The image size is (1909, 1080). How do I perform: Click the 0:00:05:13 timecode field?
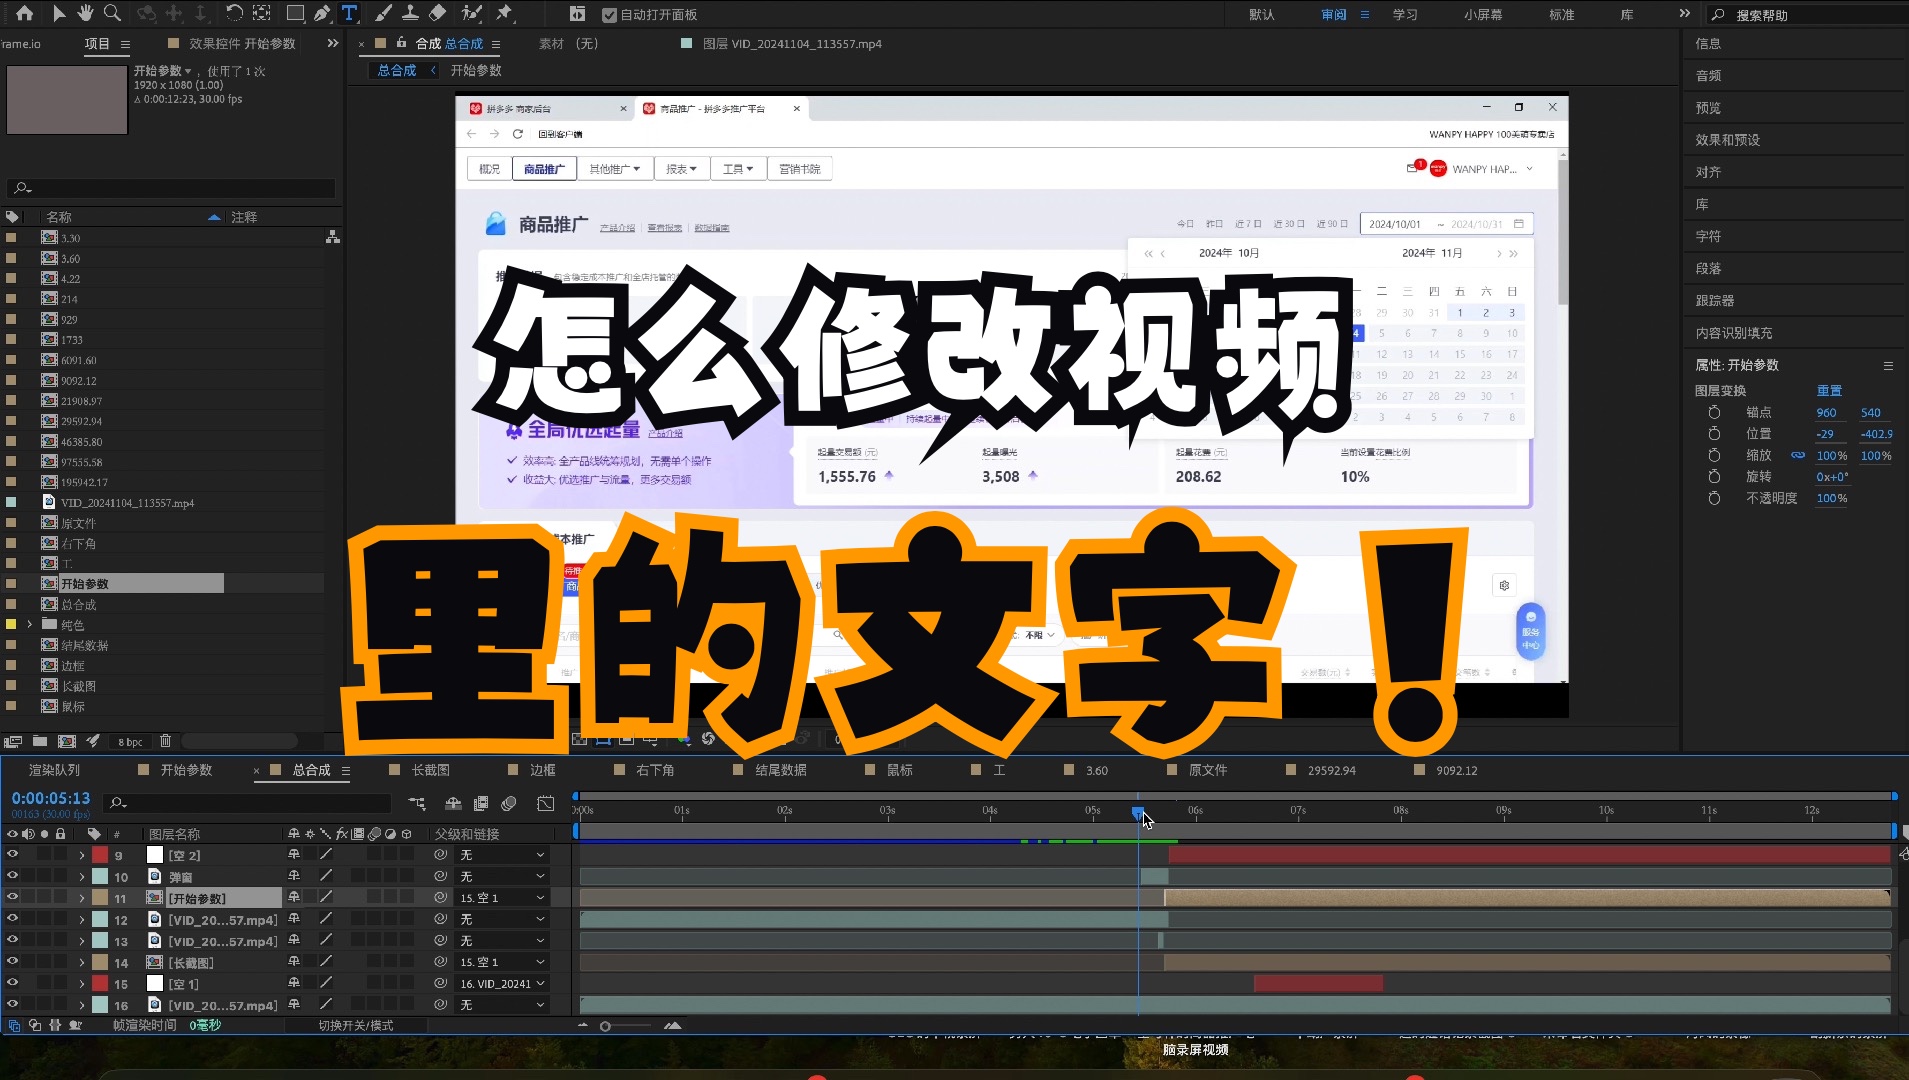(x=50, y=798)
